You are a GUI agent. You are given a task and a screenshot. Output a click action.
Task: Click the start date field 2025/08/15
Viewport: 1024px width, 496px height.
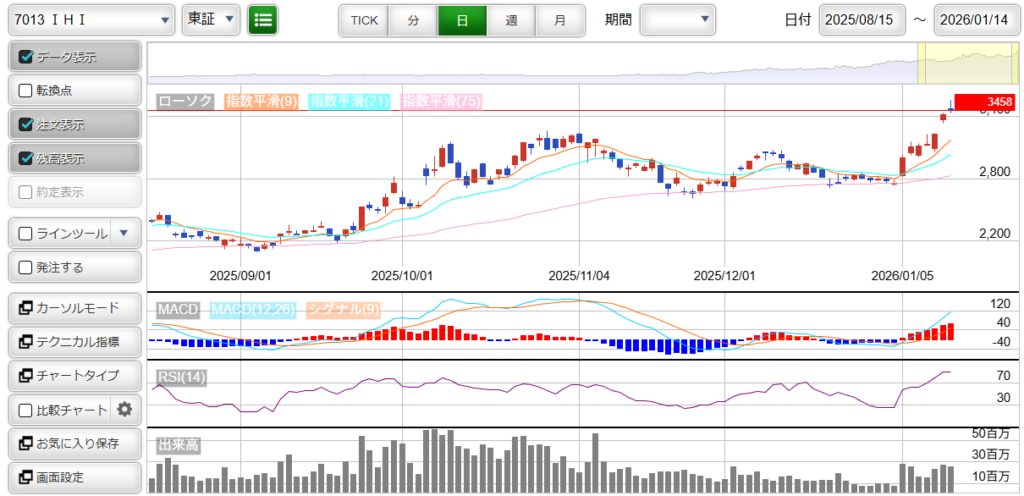(x=861, y=20)
